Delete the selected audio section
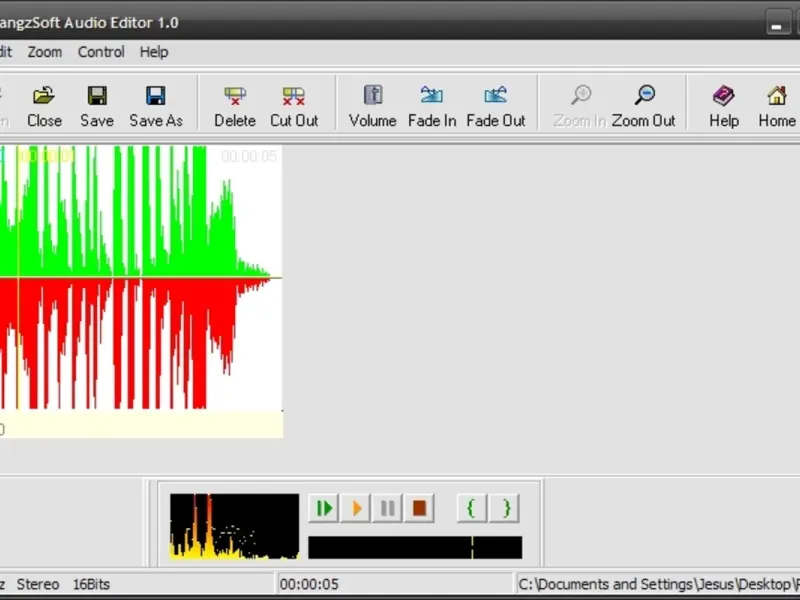This screenshot has height=600, width=800. point(235,106)
